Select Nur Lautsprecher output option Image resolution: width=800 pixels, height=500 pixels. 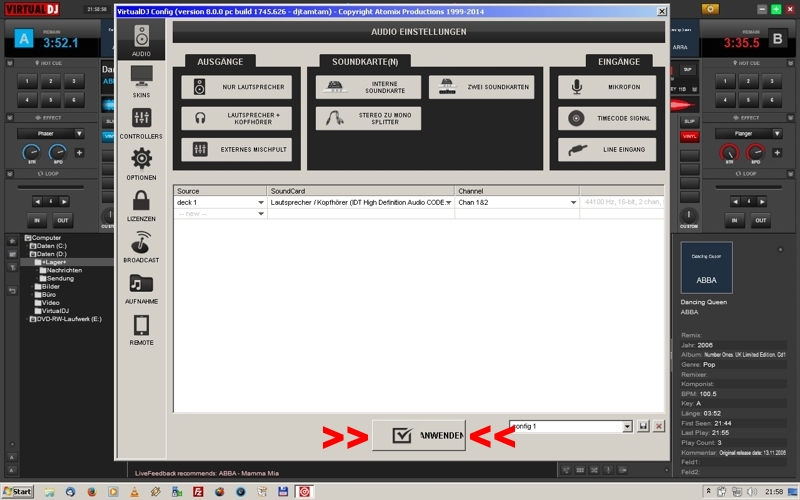(237, 87)
